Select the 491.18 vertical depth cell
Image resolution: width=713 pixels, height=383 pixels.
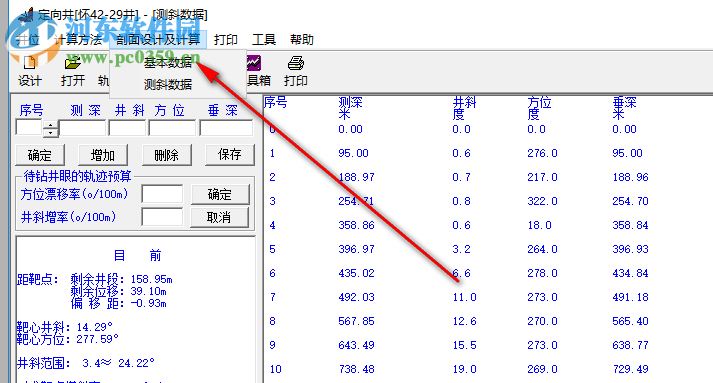click(x=630, y=297)
